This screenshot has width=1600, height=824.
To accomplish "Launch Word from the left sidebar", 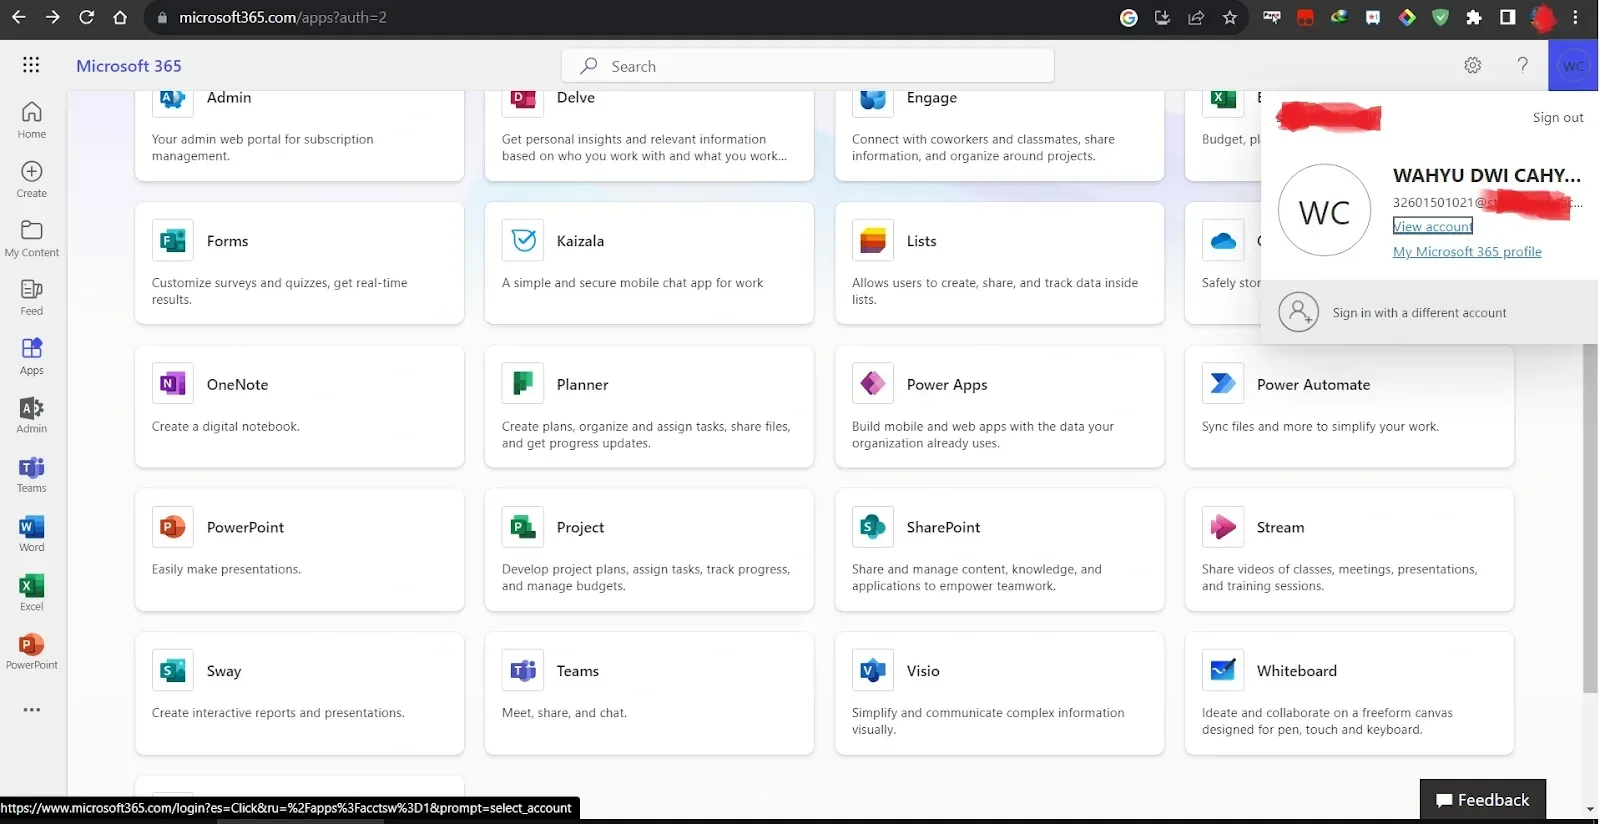I will 32,533.
